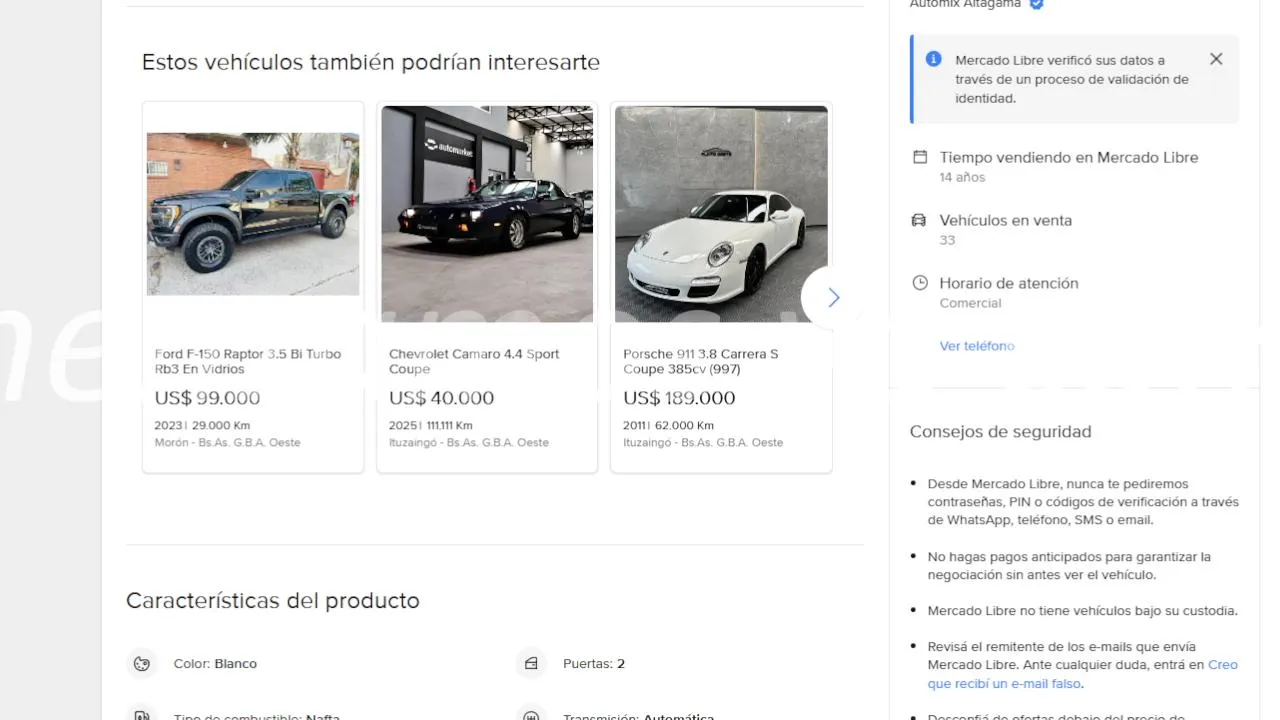Click 'Color: Blanco' attribute
Screen dimensions: 1280x720
point(215,663)
